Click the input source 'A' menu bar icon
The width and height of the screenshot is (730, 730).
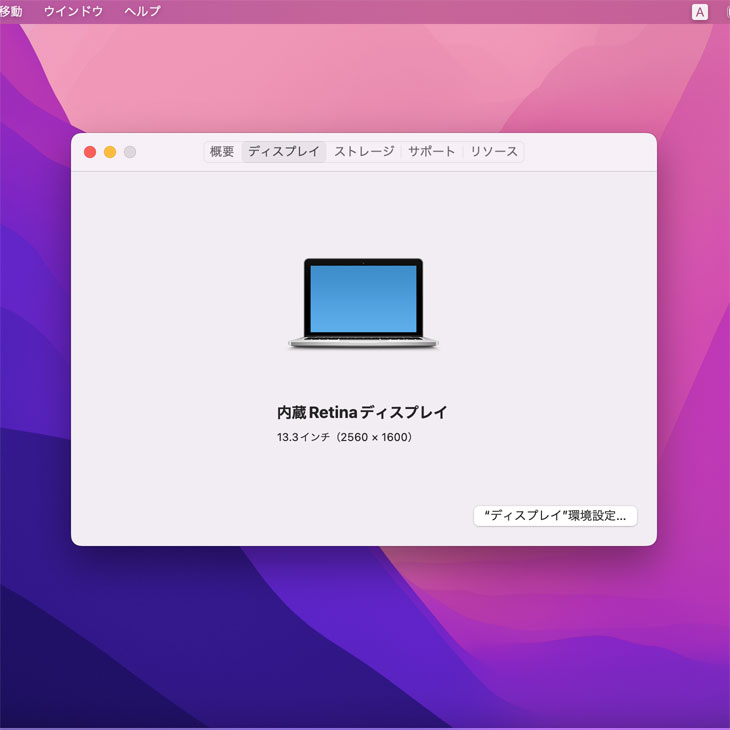click(699, 12)
